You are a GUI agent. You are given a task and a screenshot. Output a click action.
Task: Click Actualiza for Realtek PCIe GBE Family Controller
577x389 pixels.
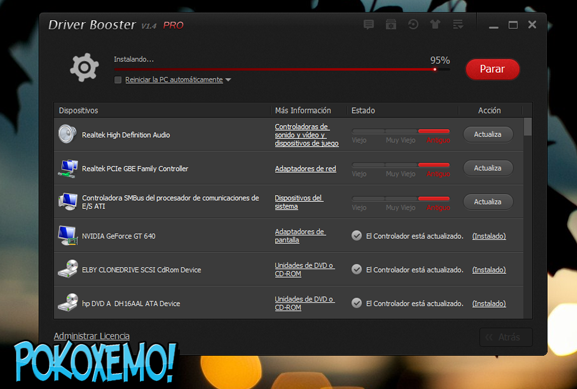point(488,168)
